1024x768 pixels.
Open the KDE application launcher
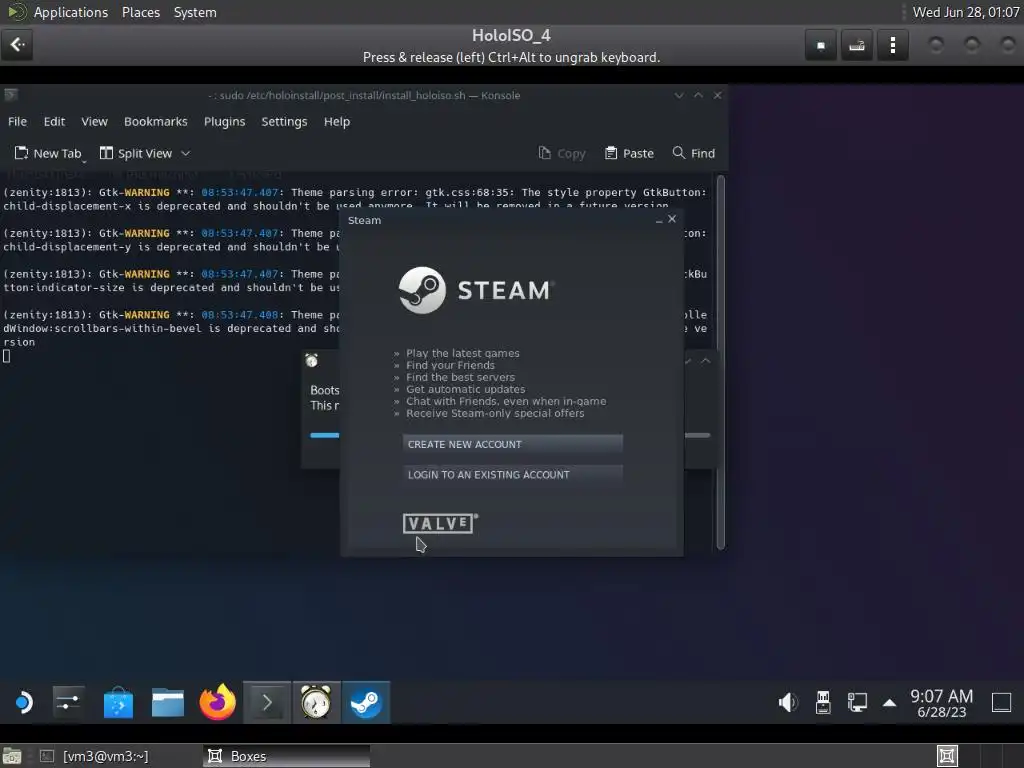24,703
